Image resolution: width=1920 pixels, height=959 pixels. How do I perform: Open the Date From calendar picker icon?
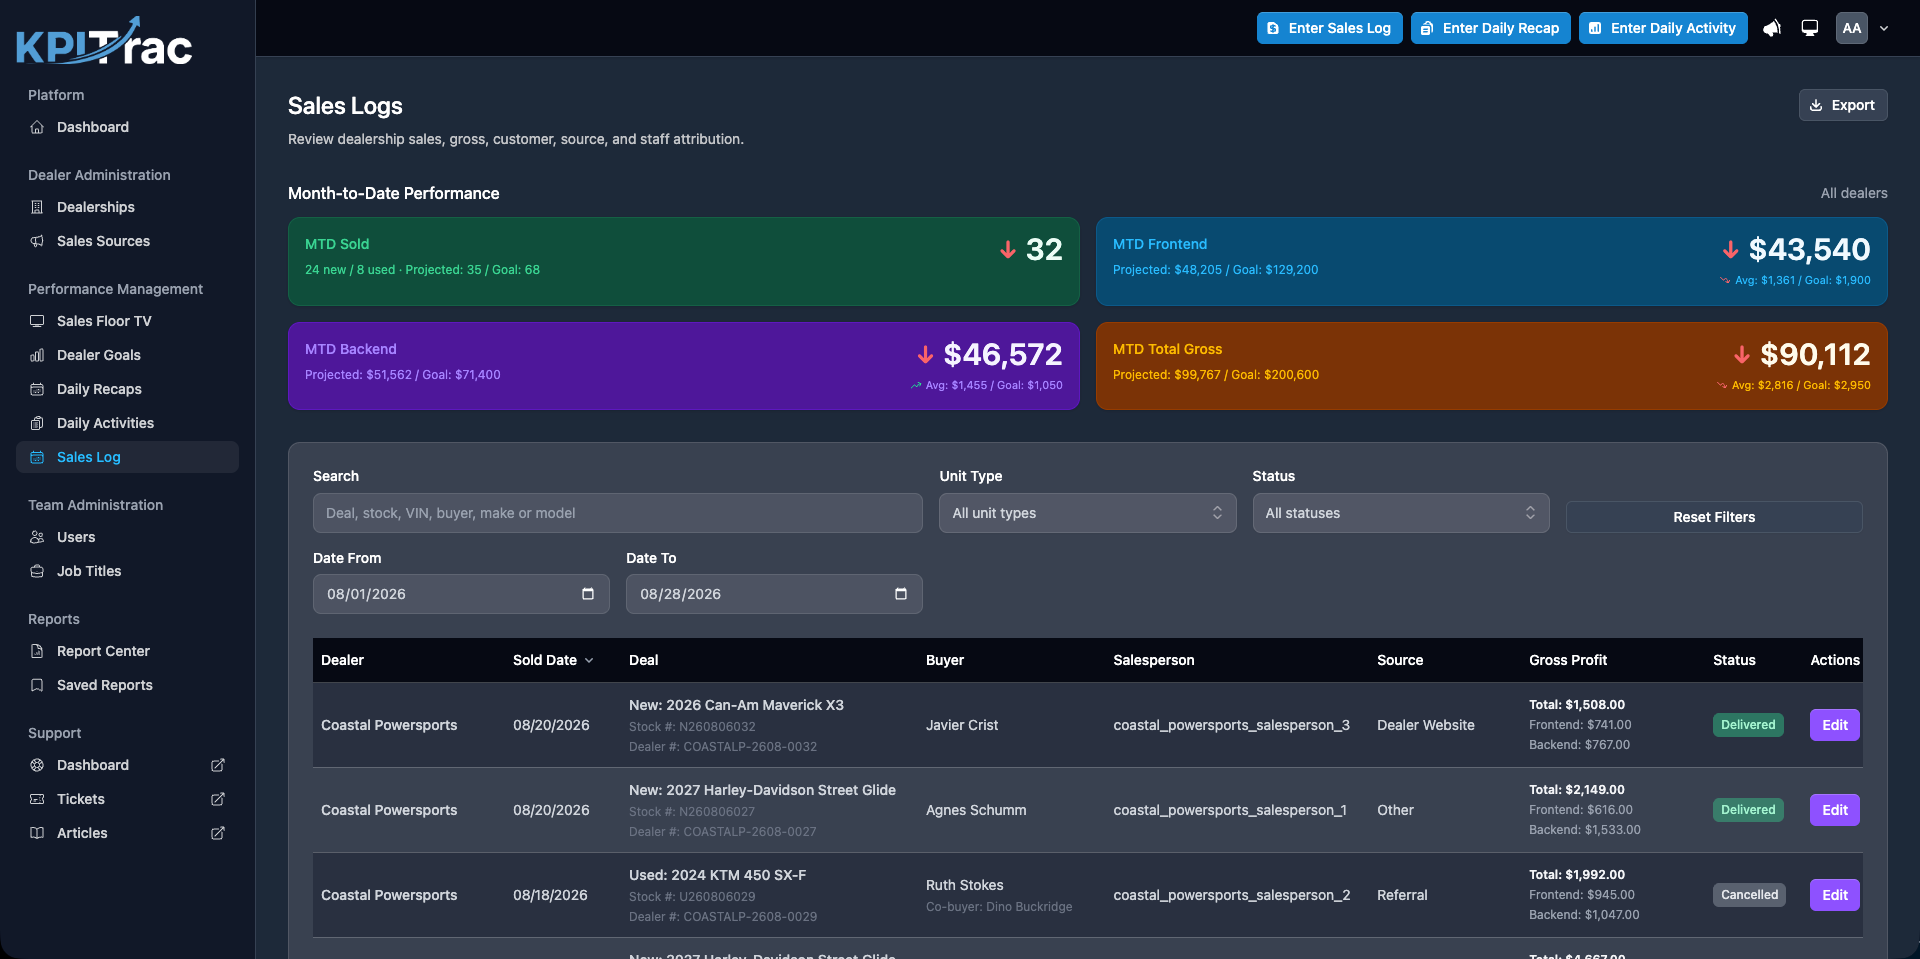[588, 594]
